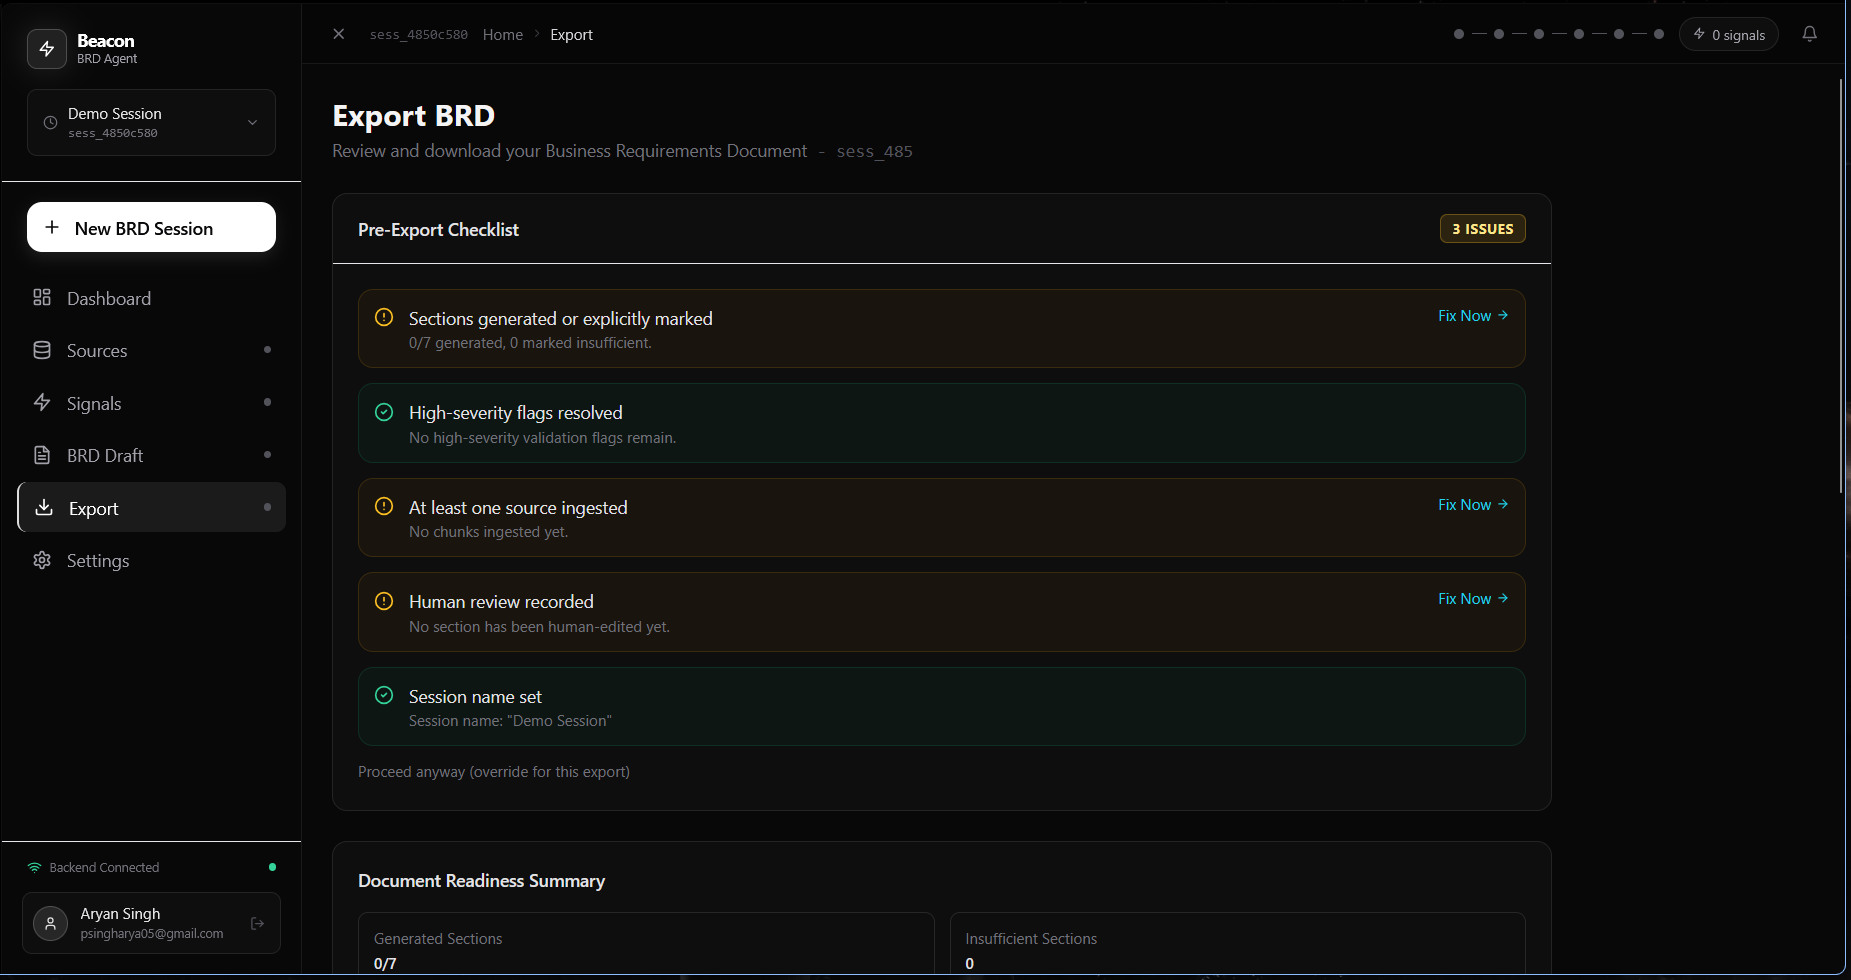Click warning icon on Human review row
This screenshot has width=1851, height=980.
(384, 601)
